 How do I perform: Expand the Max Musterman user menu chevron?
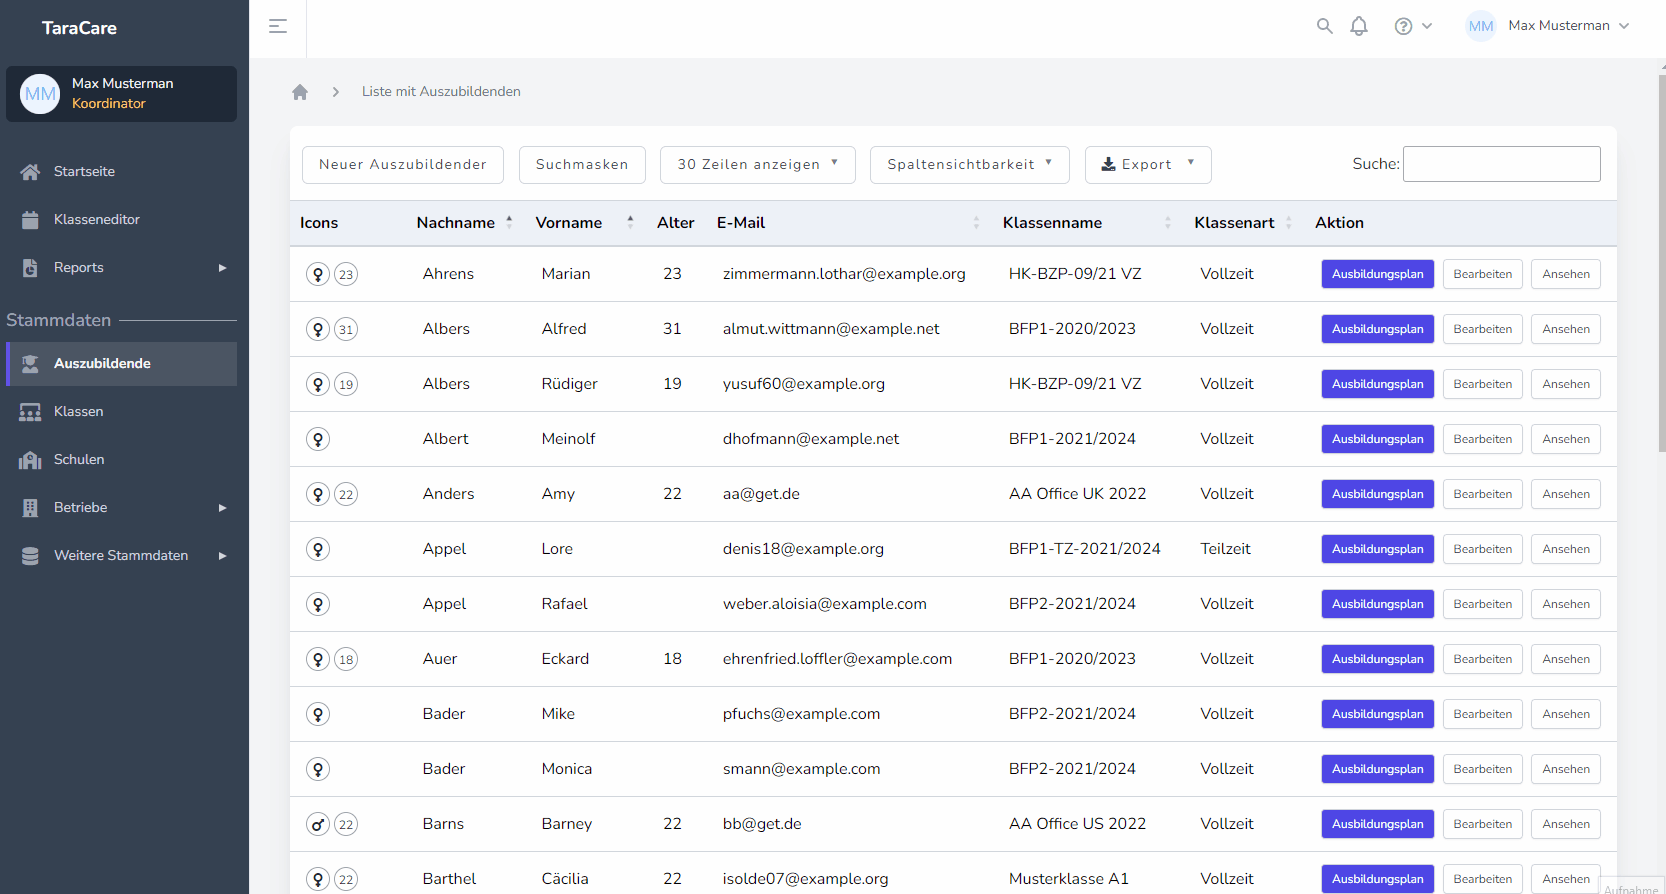[x=1624, y=26]
